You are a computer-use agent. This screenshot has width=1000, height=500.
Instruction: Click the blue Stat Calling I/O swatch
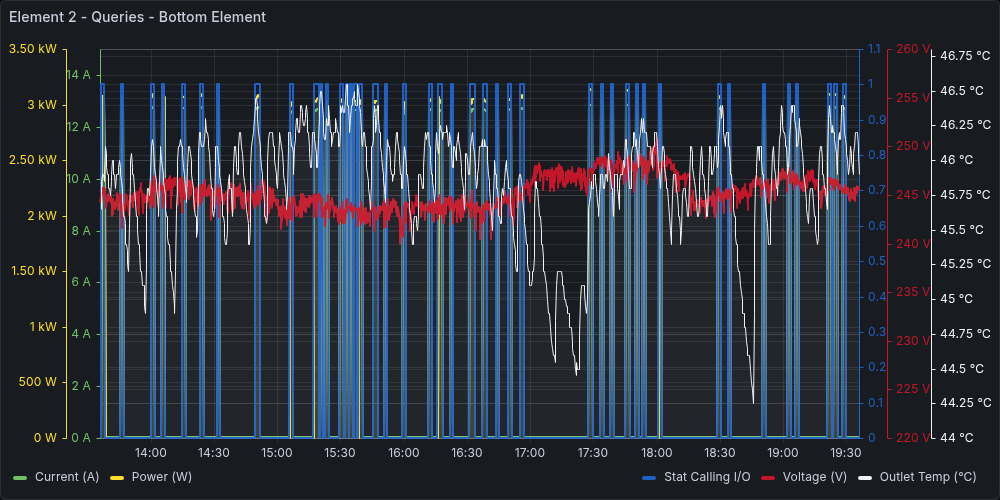[649, 477]
